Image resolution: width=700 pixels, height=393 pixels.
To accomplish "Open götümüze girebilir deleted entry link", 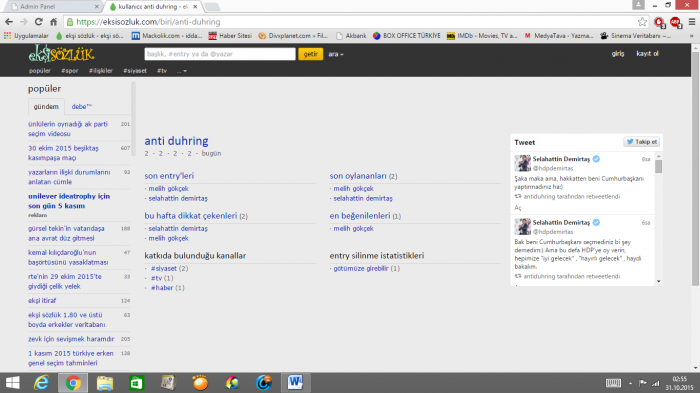I will (361, 268).
